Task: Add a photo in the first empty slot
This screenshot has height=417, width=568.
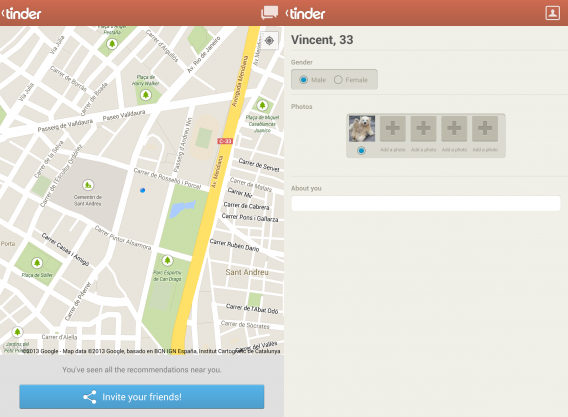Action: point(393,128)
